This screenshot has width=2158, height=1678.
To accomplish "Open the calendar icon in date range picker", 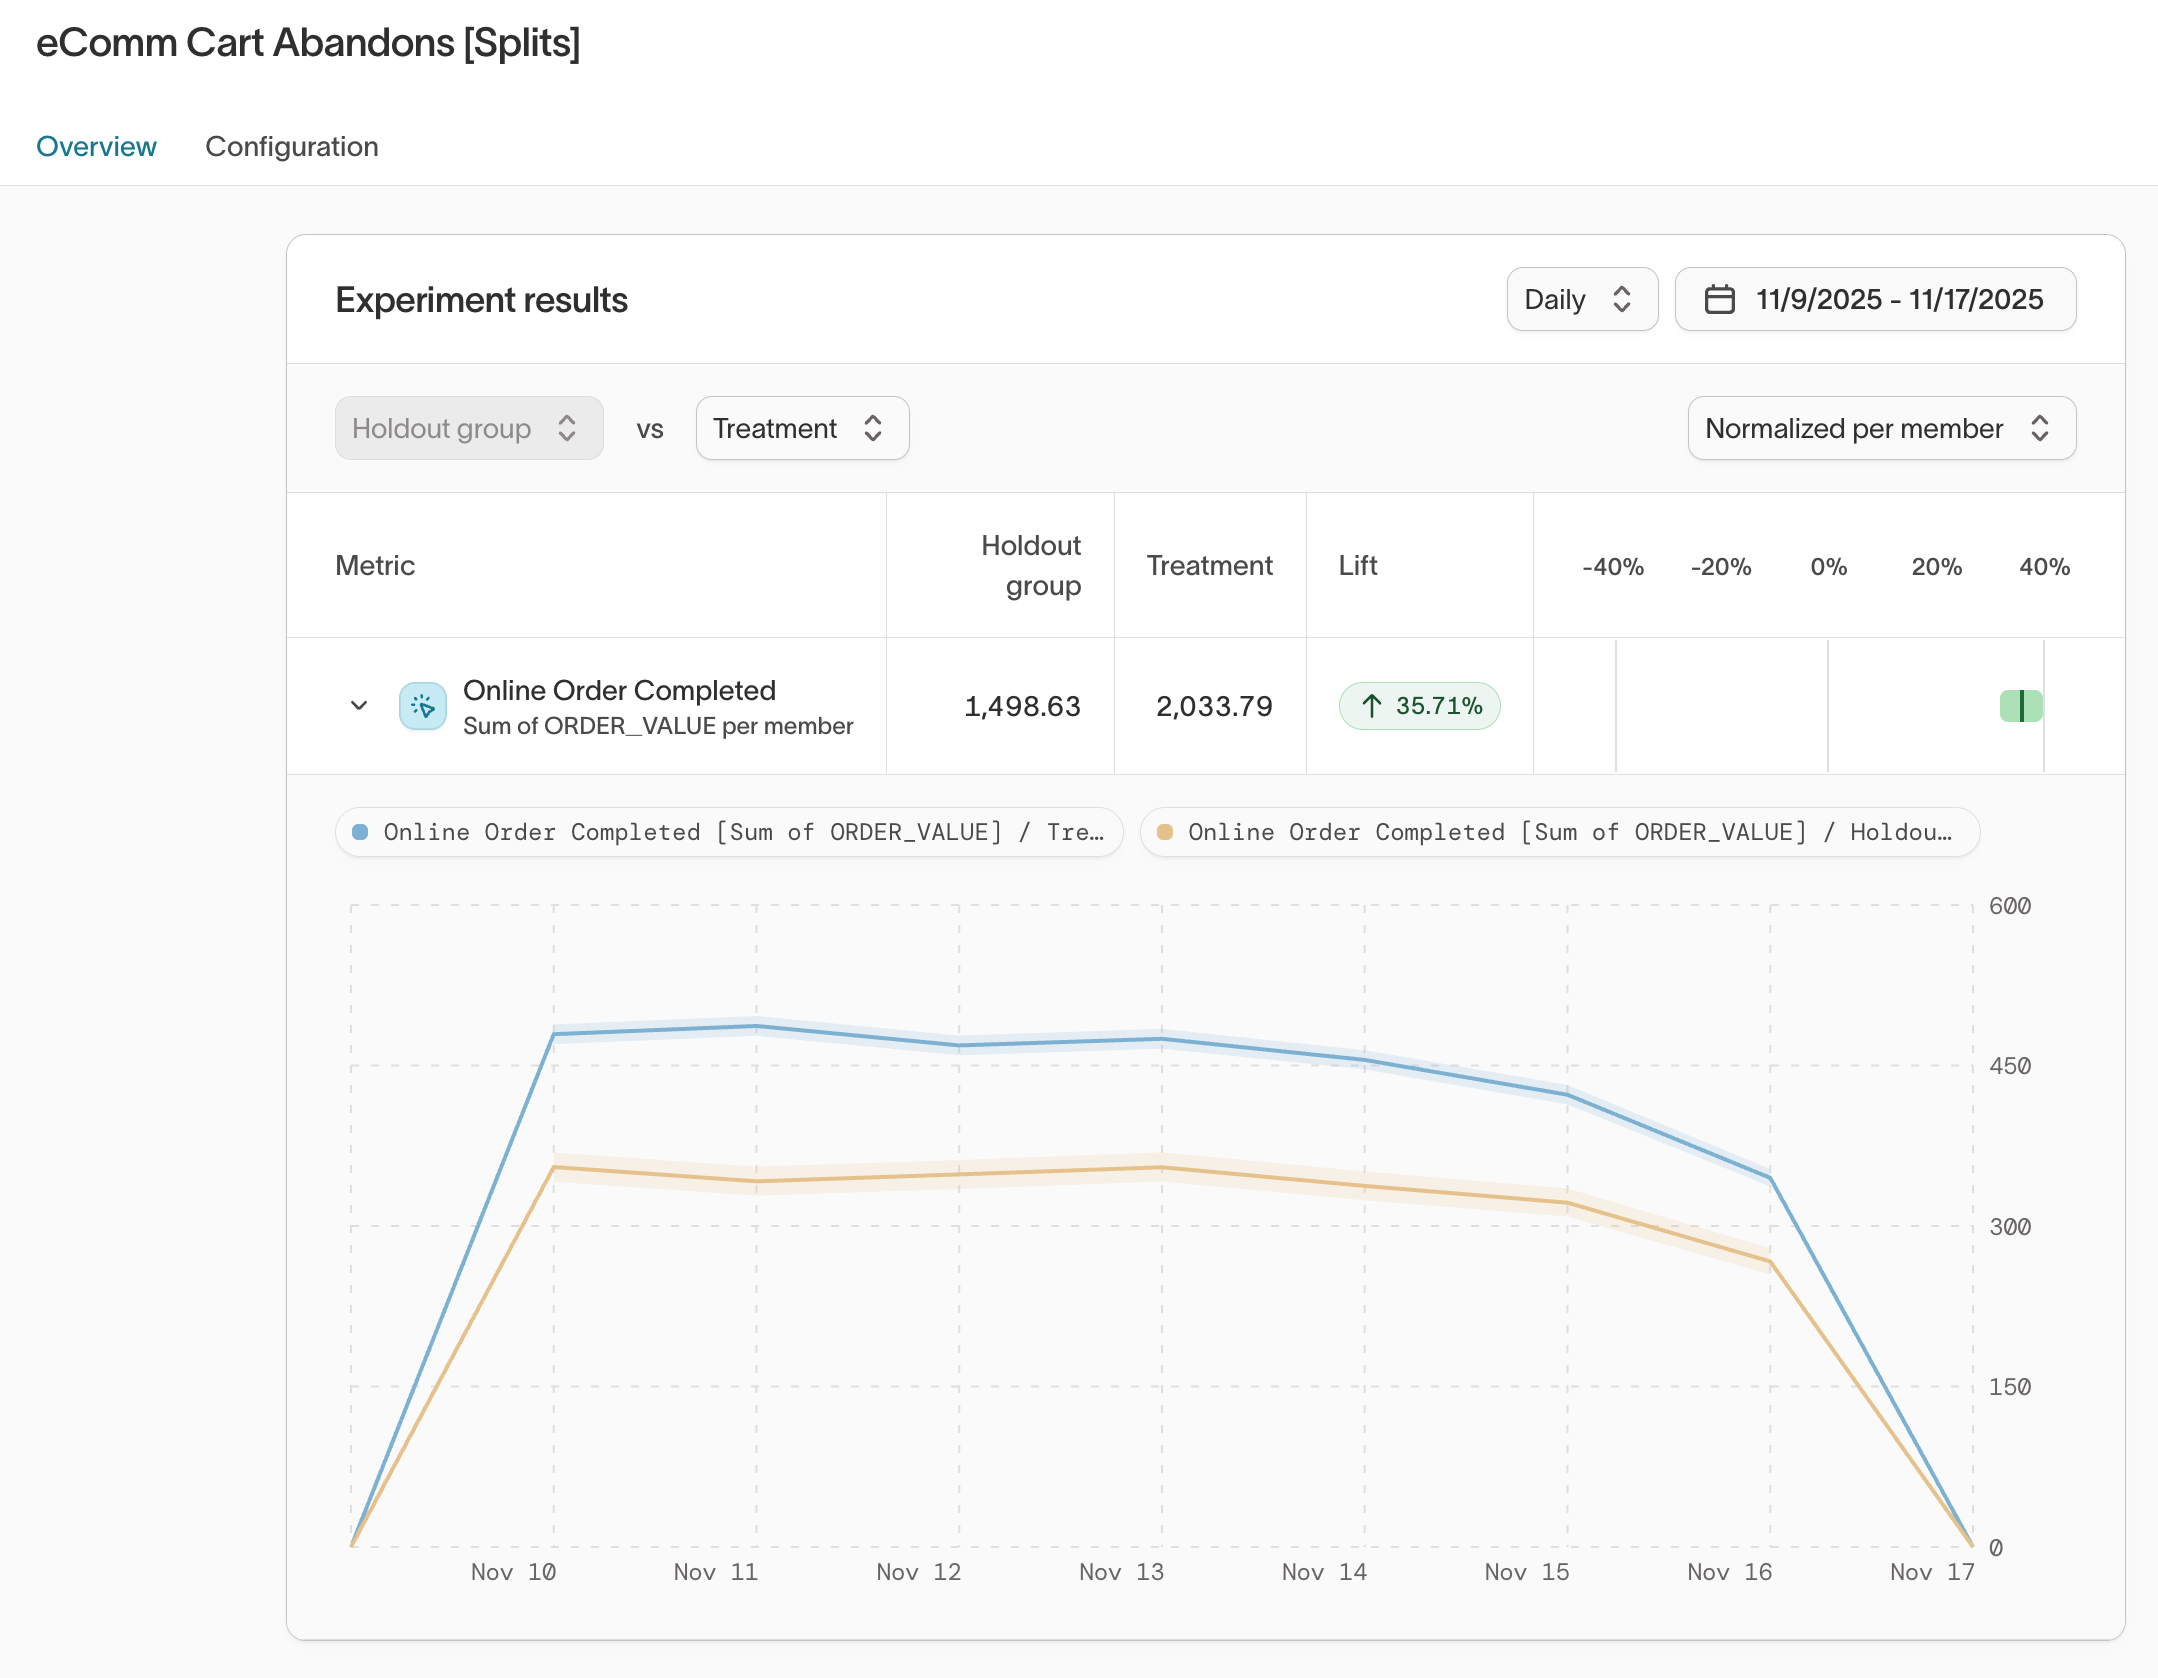I will coord(1719,299).
